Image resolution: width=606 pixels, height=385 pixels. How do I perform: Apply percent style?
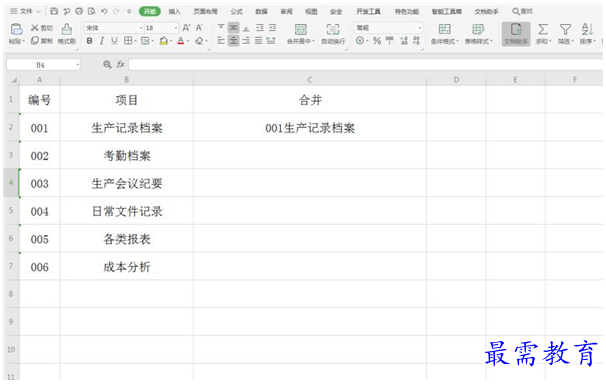coord(377,41)
